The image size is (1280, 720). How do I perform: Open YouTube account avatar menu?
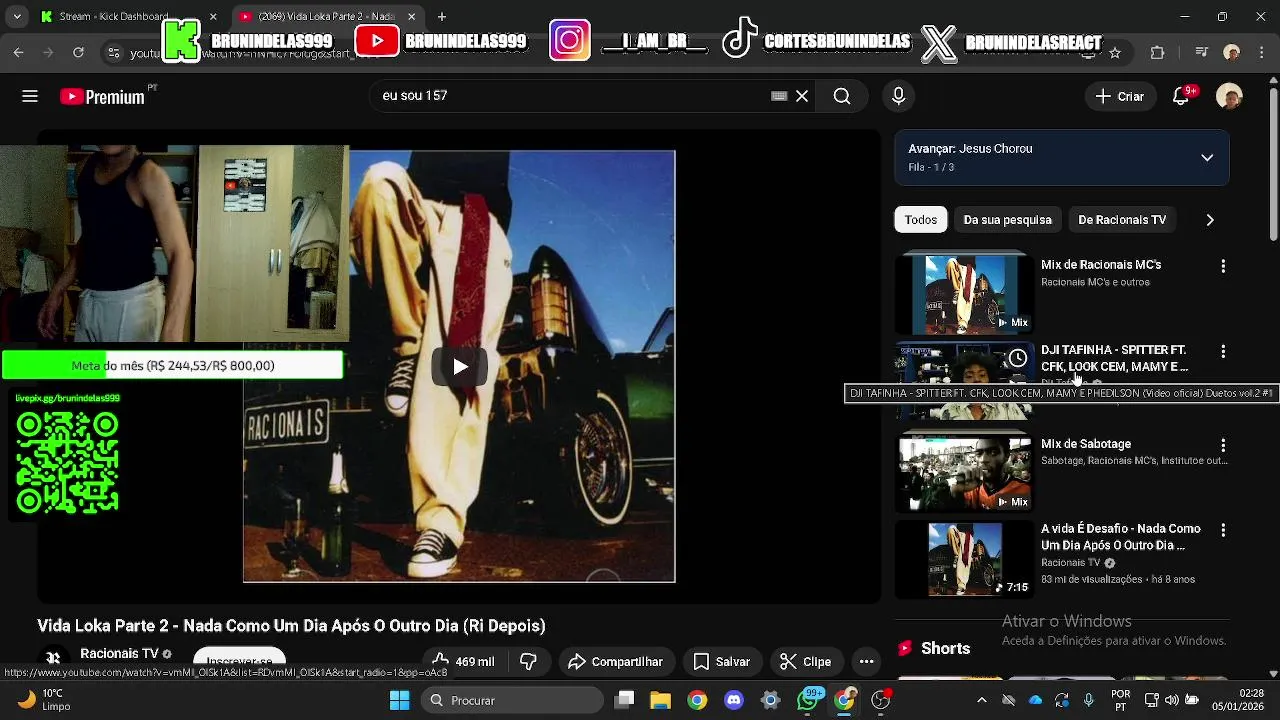1229,96
